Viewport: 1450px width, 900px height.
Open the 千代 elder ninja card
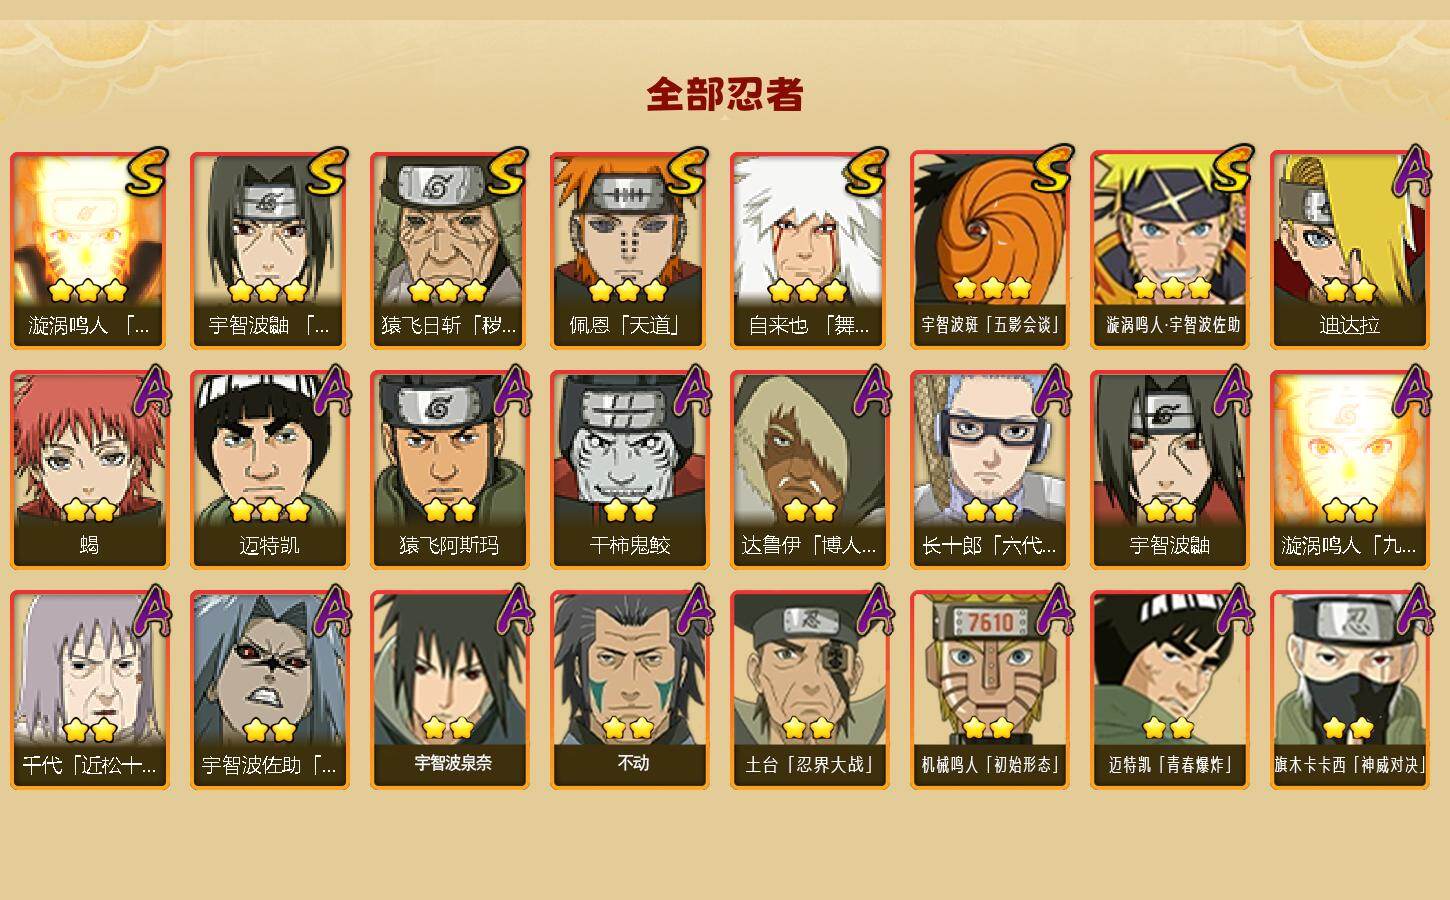89,690
